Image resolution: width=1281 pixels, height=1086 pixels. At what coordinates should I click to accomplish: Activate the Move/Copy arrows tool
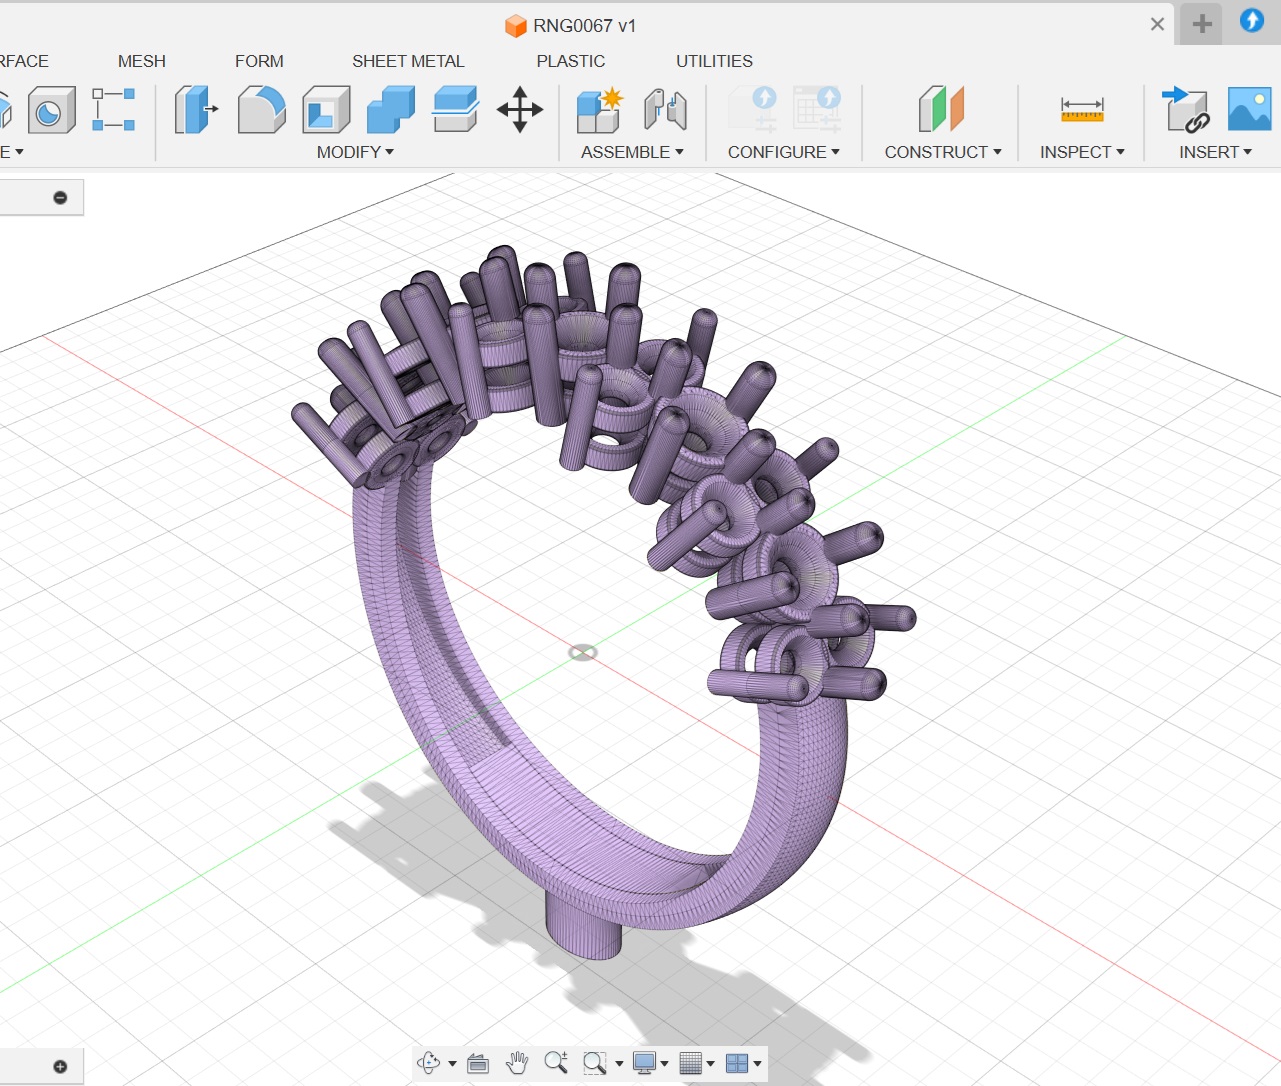(520, 109)
